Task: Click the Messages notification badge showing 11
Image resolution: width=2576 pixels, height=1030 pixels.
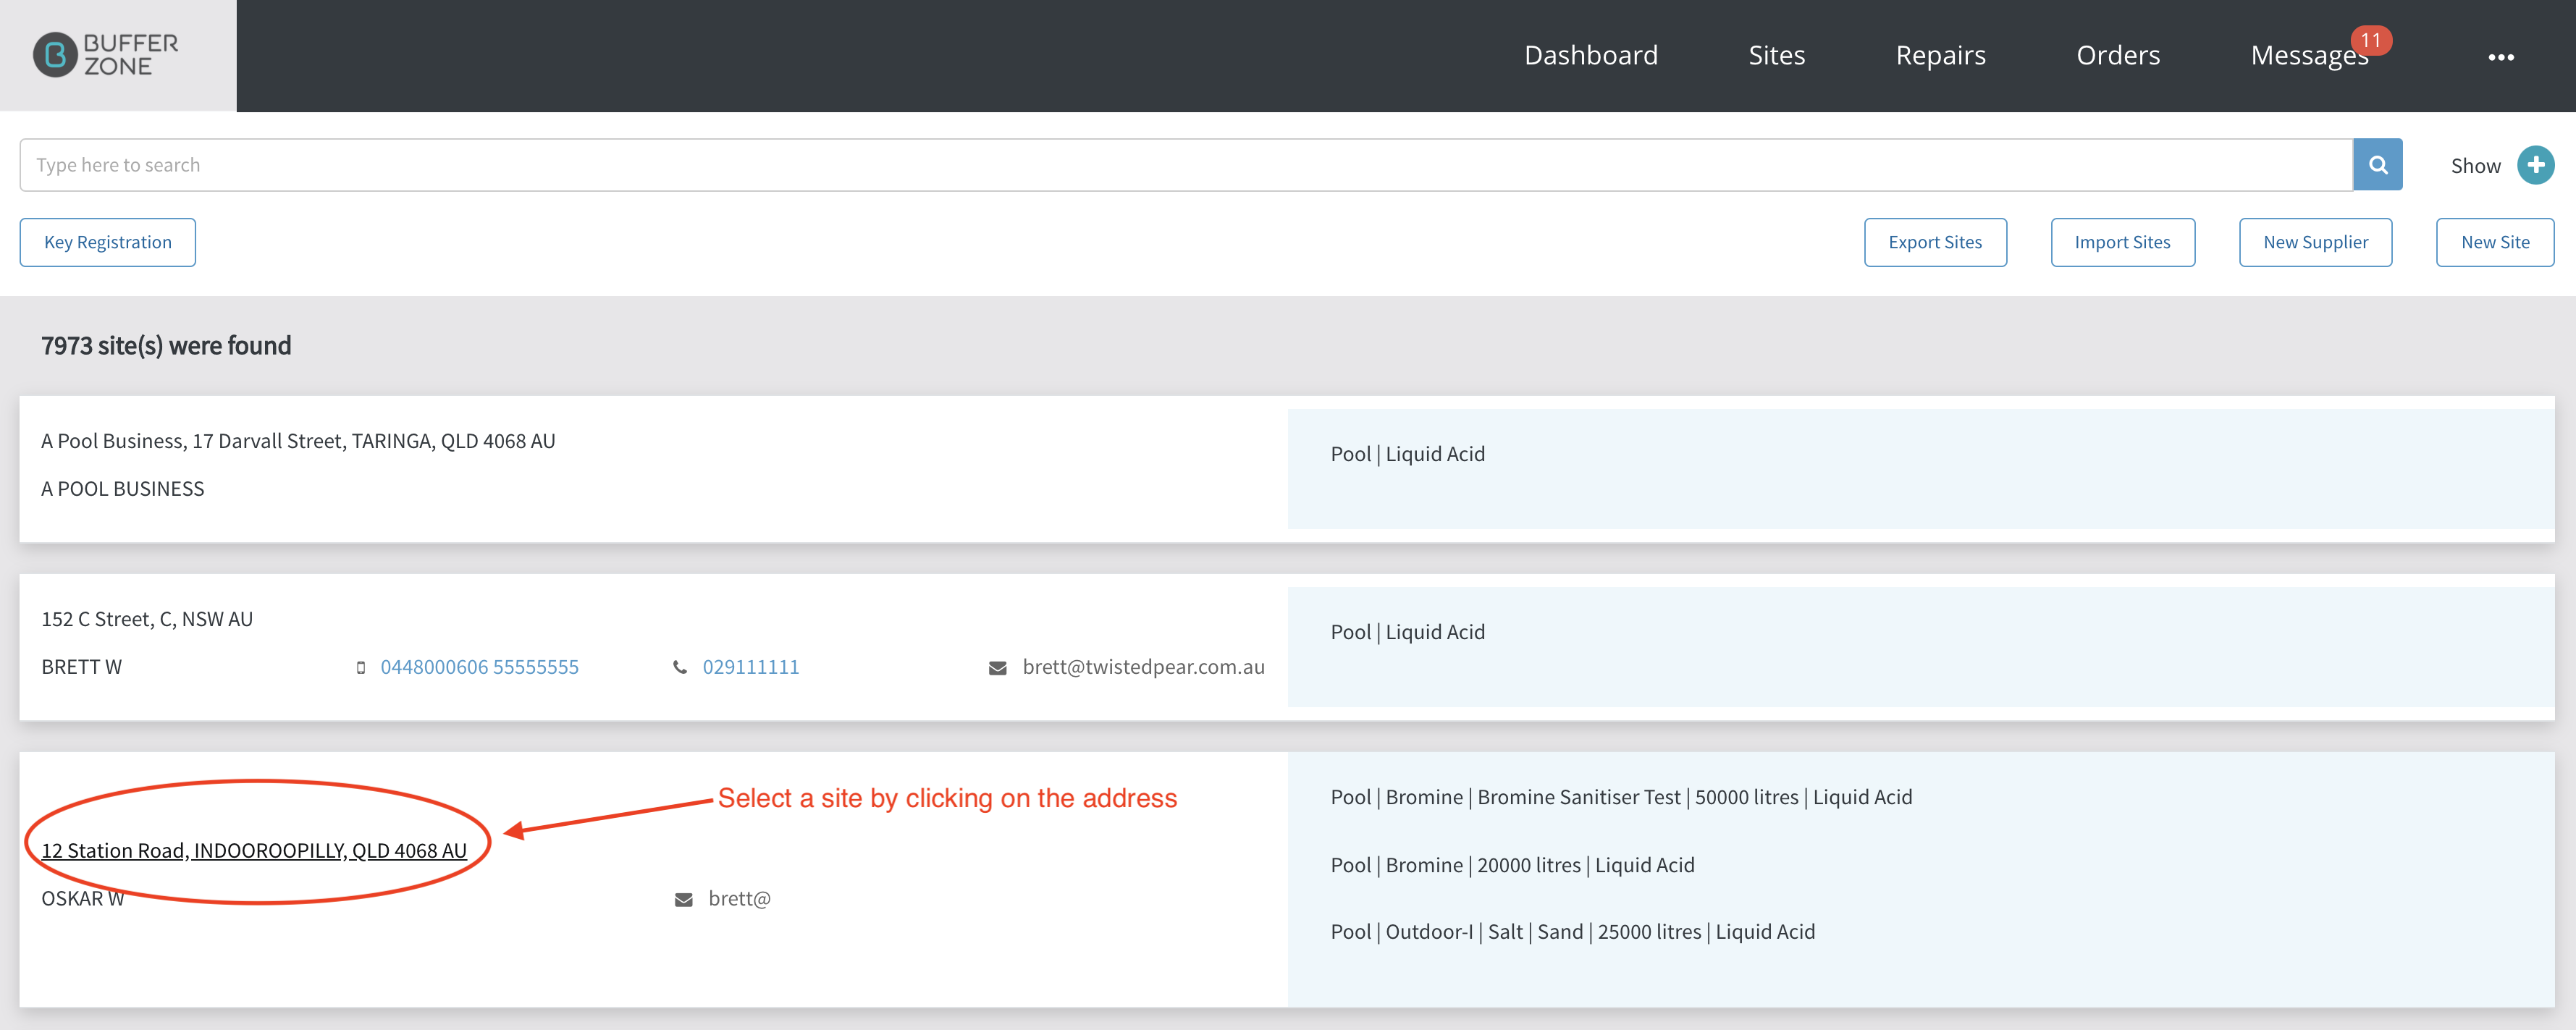Action: point(2370,40)
